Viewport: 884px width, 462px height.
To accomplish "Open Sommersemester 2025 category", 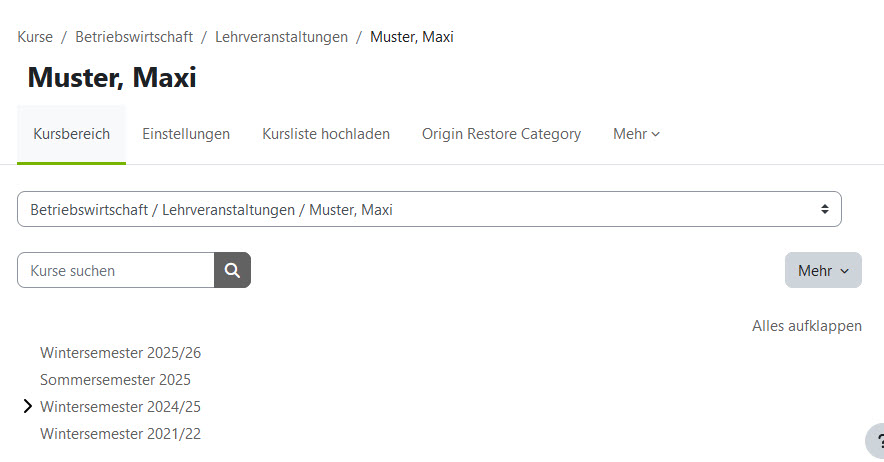I will [x=115, y=380].
